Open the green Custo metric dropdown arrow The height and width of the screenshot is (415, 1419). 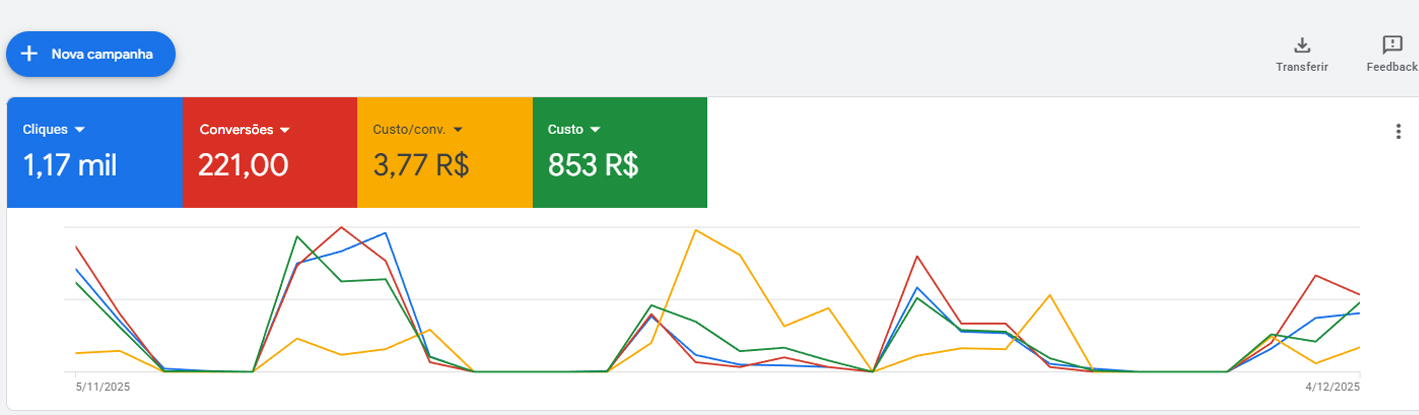tap(595, 130)
